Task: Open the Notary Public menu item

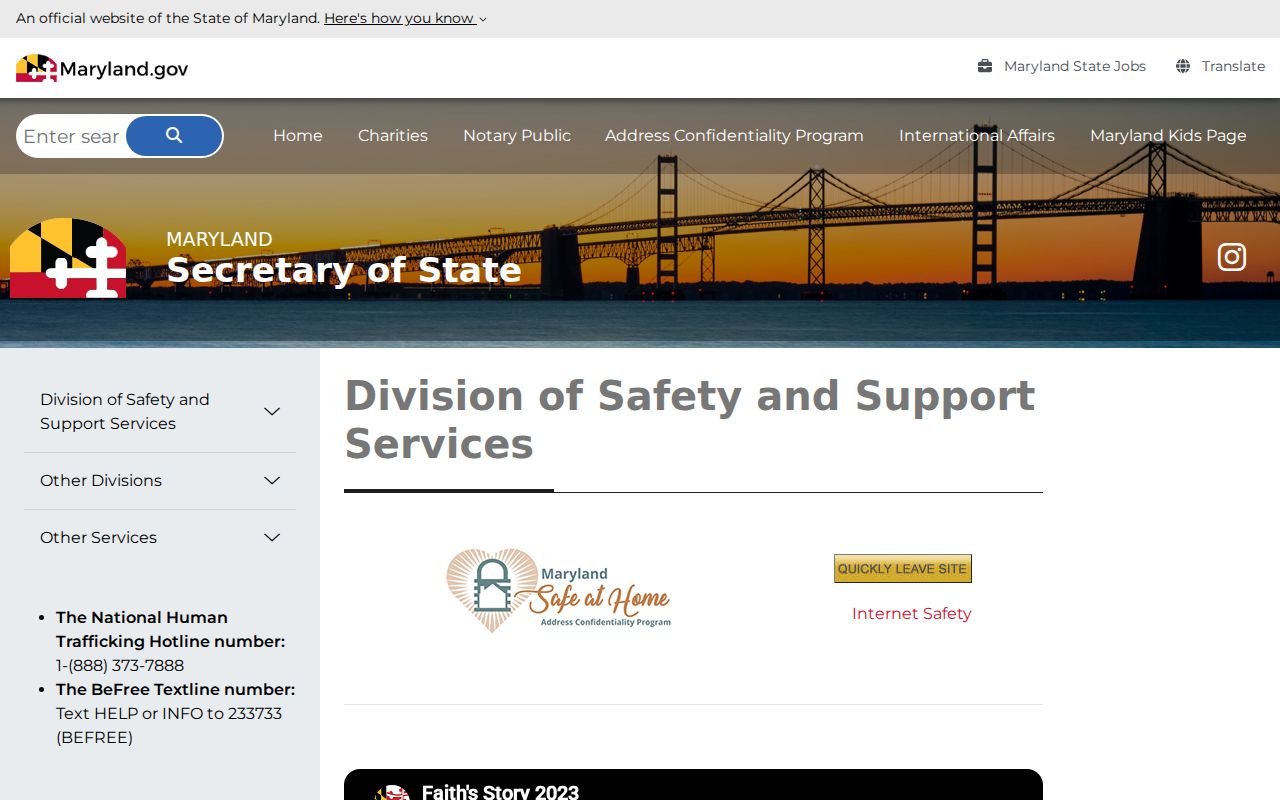Action: (x=517, y=135)
